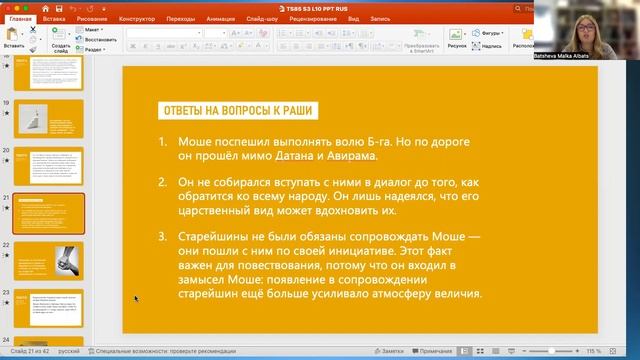Click the clear formatting icon next to font size buttons
Viewport: 640px width, 360px height.
[x=263, y=33]
